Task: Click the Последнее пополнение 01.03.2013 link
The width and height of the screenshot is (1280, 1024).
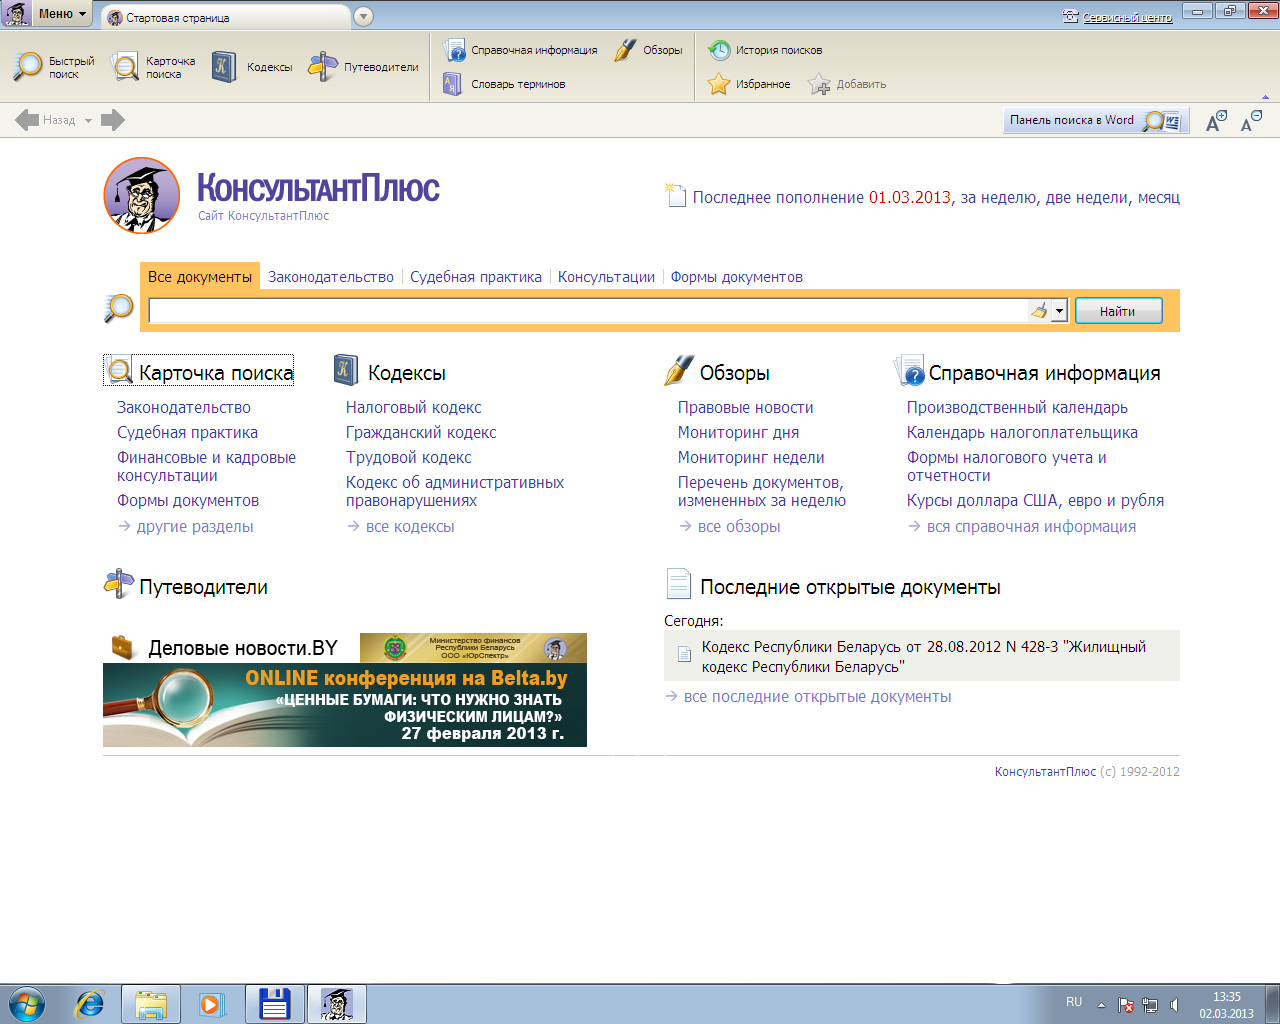Action: [822, 198]
